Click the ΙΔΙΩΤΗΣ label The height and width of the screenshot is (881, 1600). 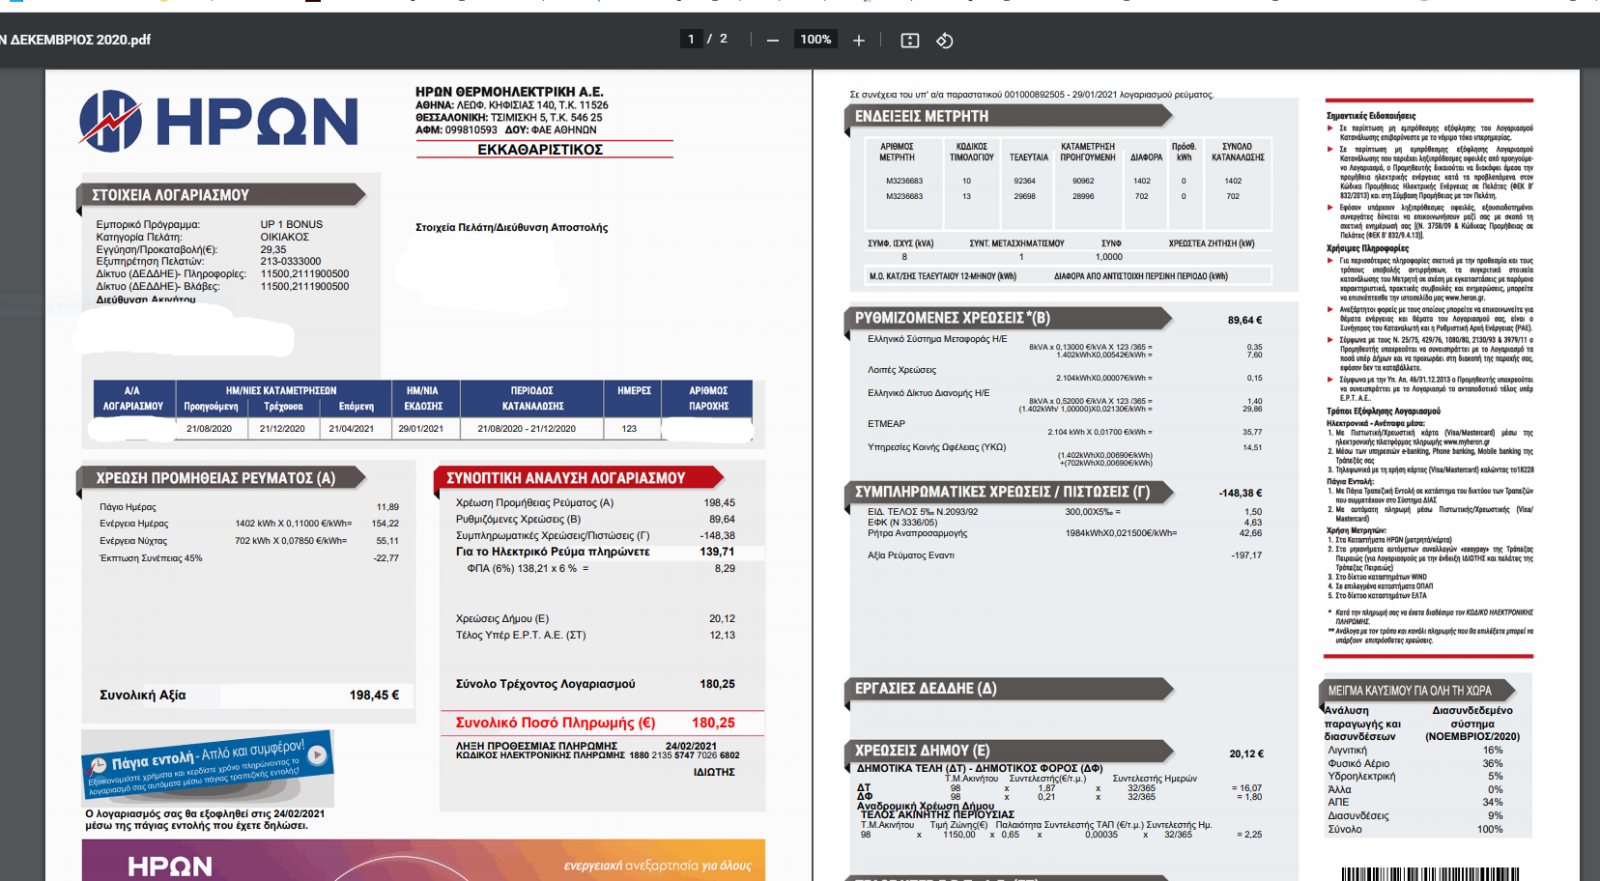(714, 772)
